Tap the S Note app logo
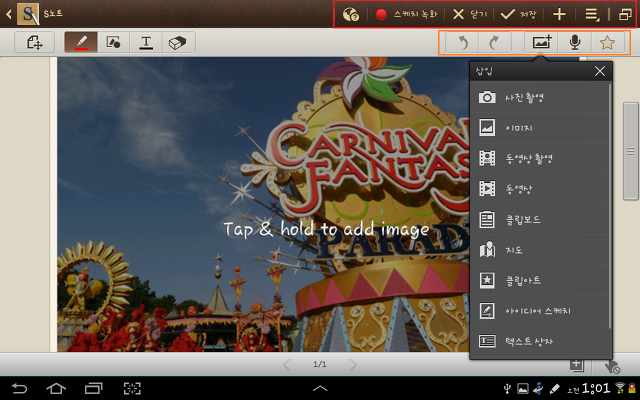 (x=28, y=14)
